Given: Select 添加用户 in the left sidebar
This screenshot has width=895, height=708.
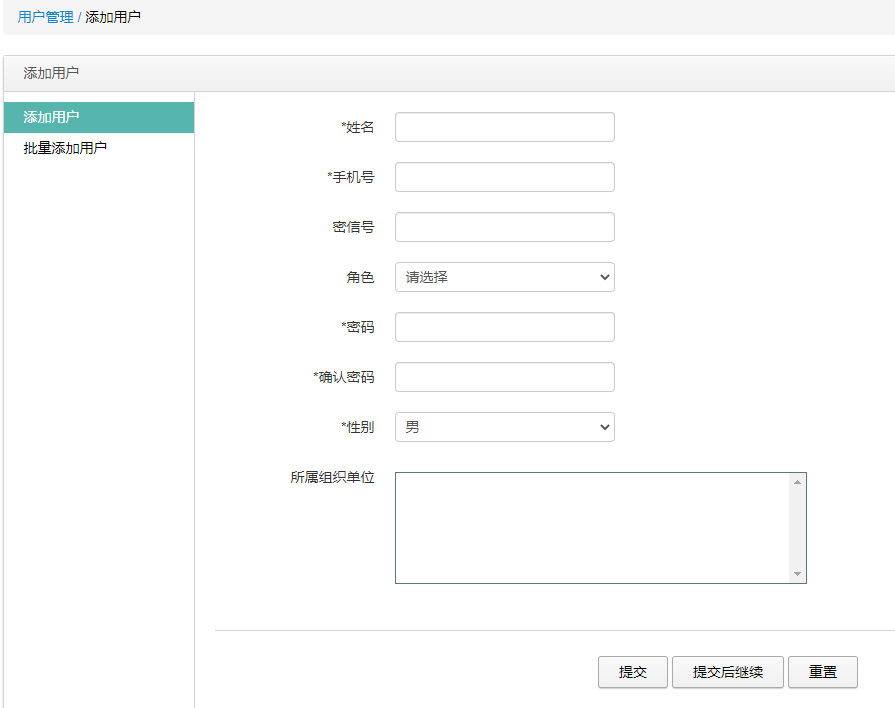Looking at the screenshot, I should point(52,117).
